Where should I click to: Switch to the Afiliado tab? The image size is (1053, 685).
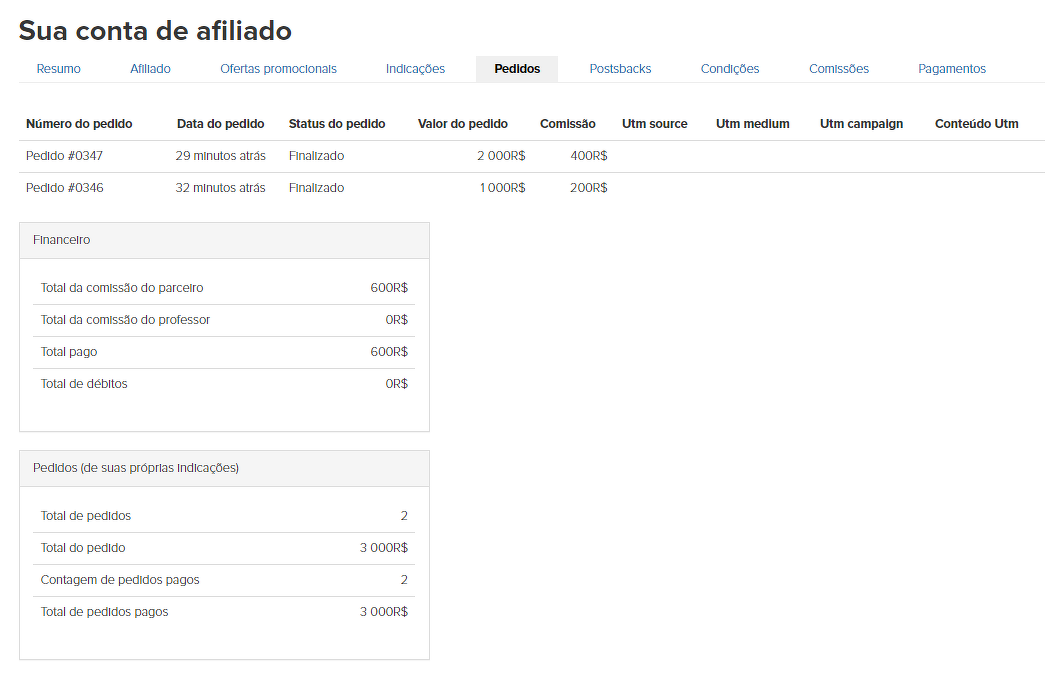(150, 69)
